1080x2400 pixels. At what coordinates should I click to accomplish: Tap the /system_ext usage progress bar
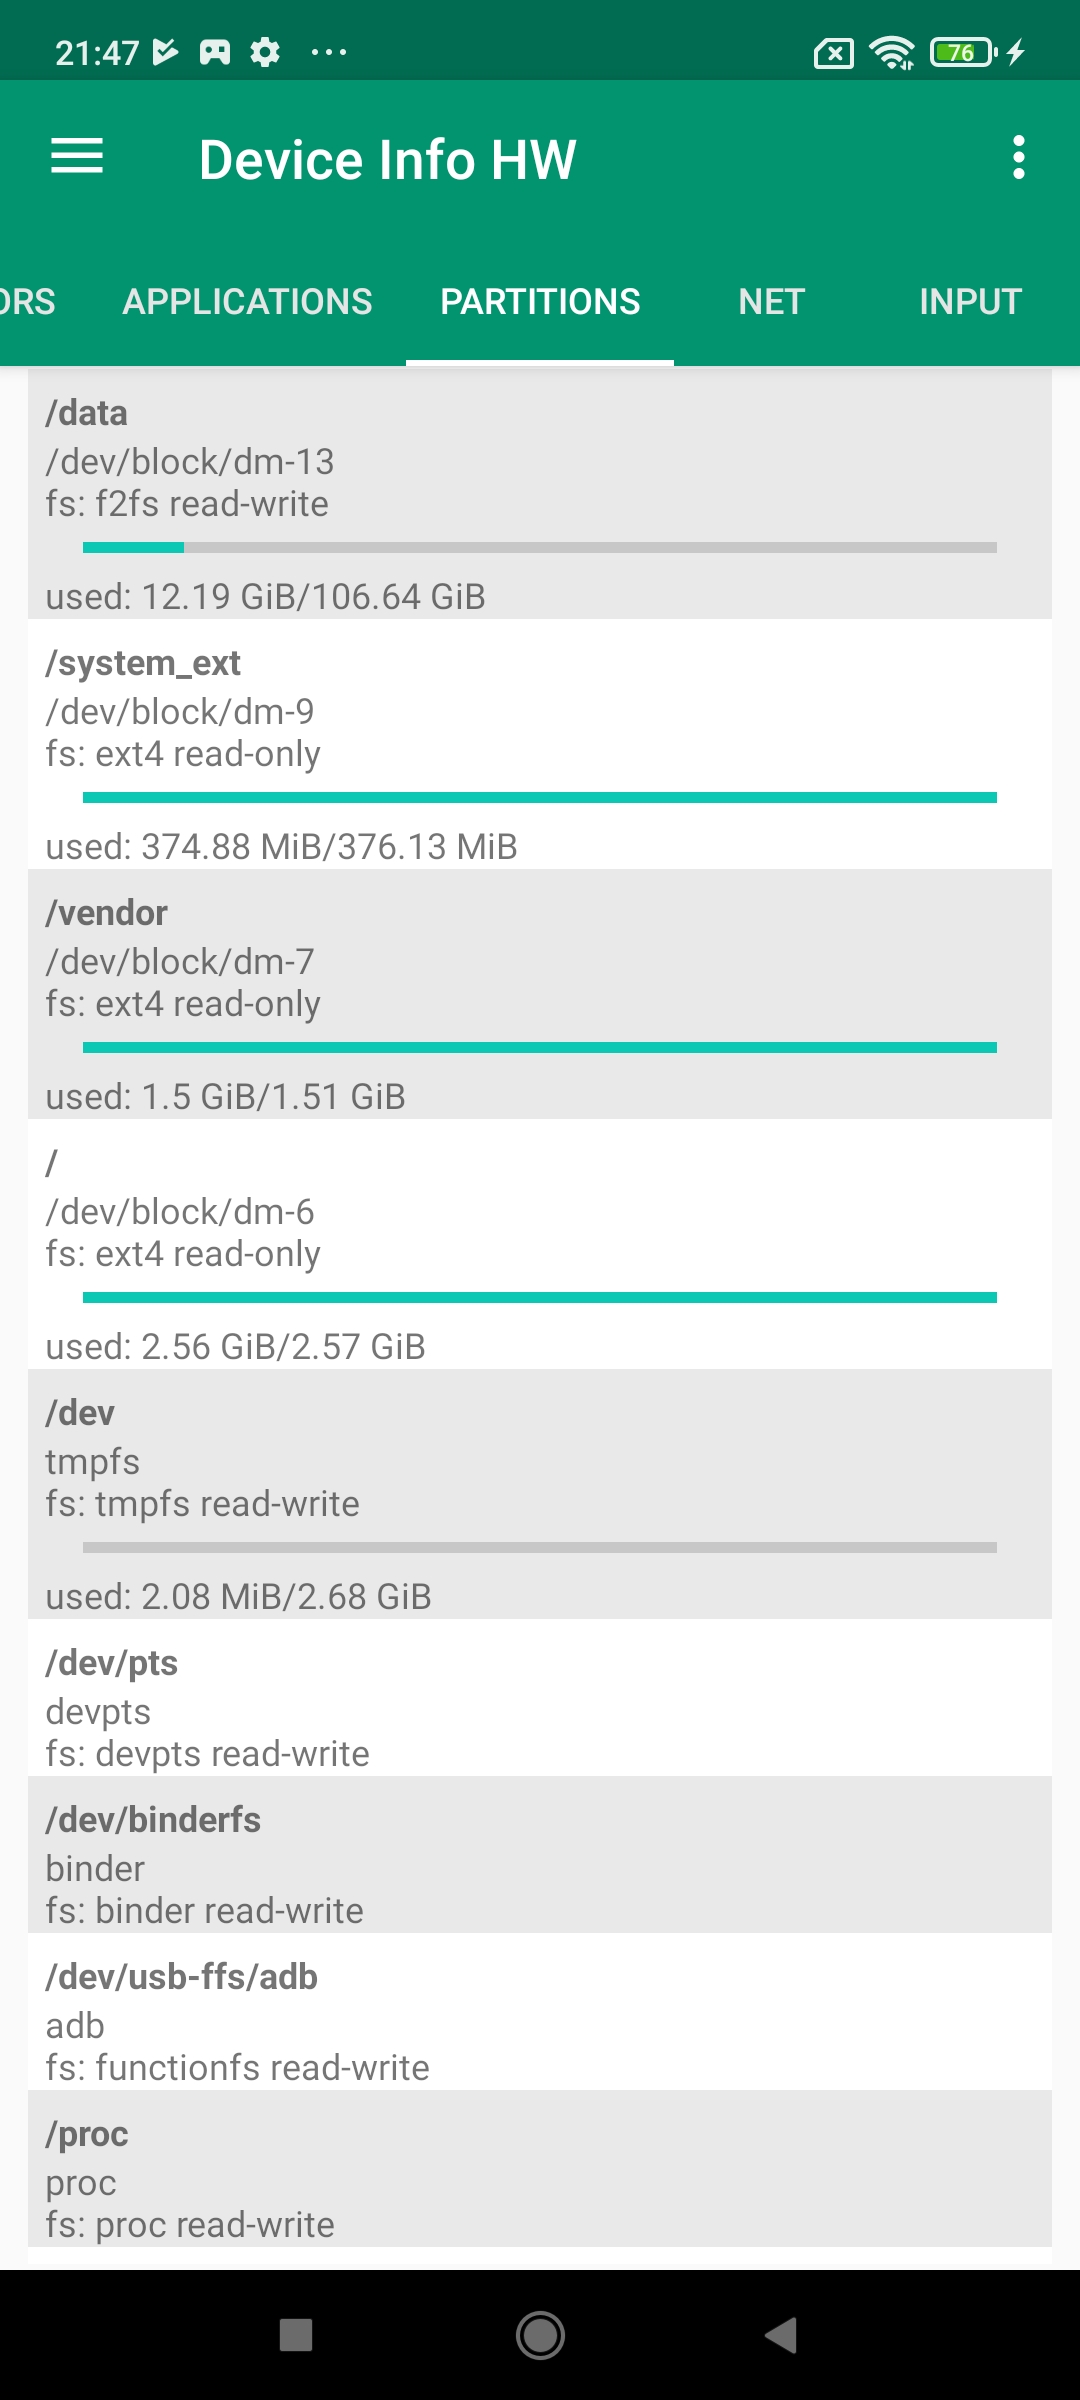[x=540, y=797]
